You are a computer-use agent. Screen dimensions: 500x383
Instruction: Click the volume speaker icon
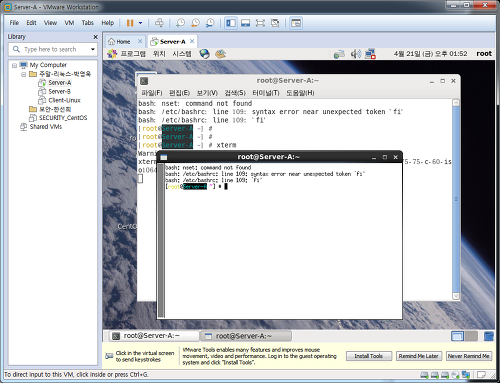(x=356, y=54)
